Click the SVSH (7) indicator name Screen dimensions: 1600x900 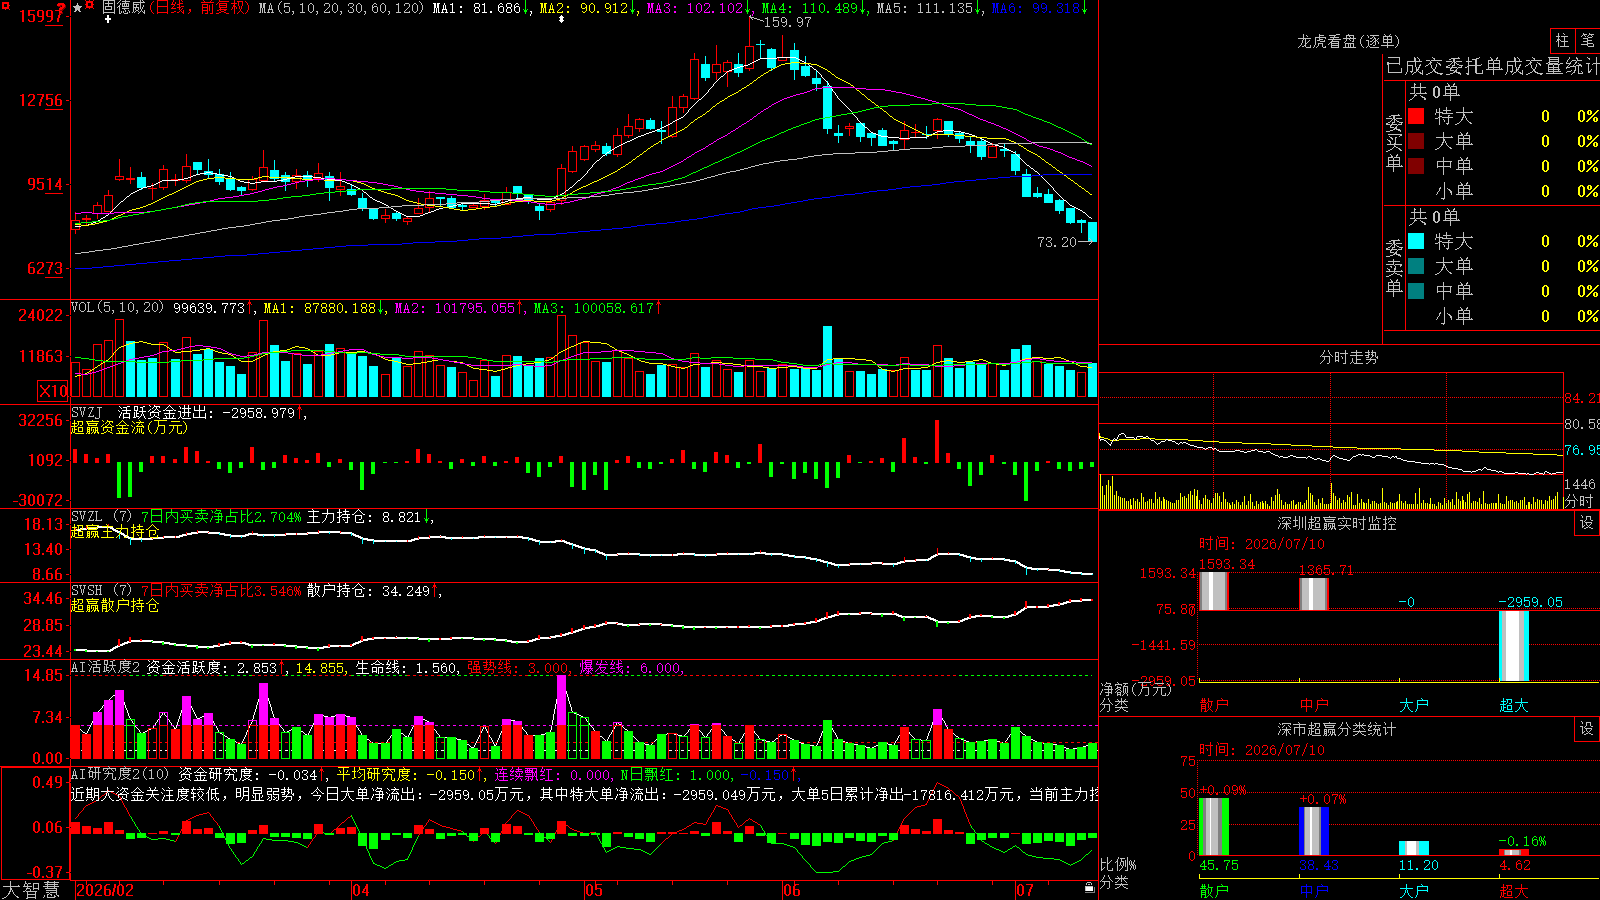(x=102, y=591)
